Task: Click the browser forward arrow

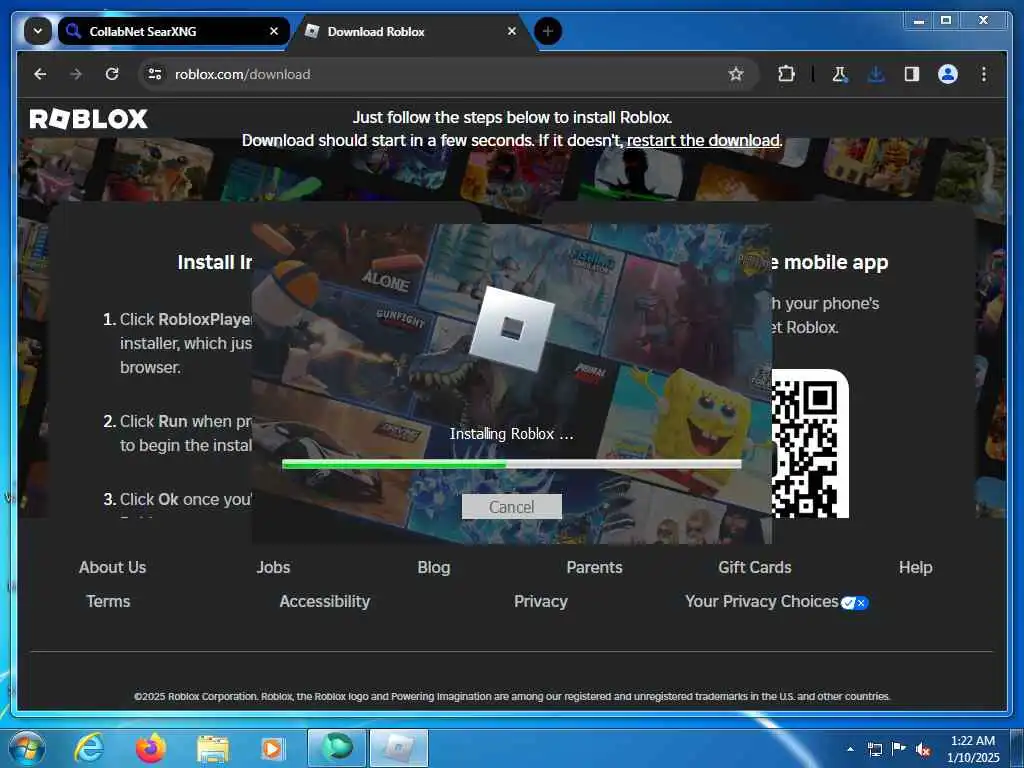Action: [x=76, y=74]
